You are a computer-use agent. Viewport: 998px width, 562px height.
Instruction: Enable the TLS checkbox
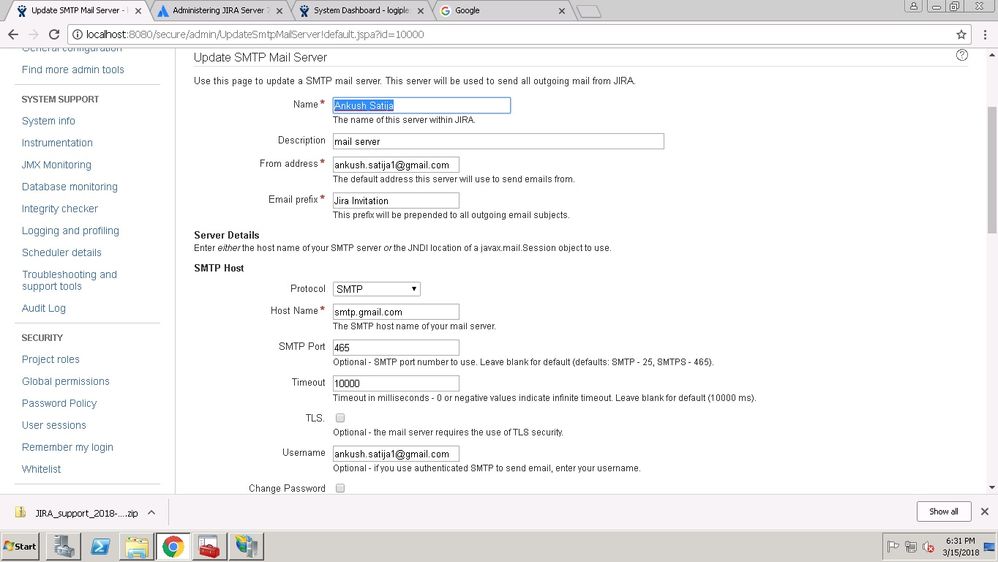[341, 418]
